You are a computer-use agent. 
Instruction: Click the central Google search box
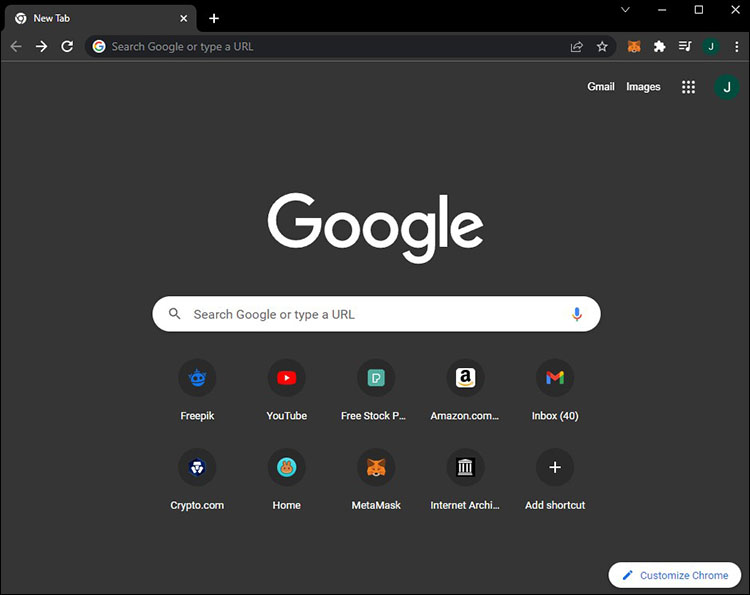376,314
